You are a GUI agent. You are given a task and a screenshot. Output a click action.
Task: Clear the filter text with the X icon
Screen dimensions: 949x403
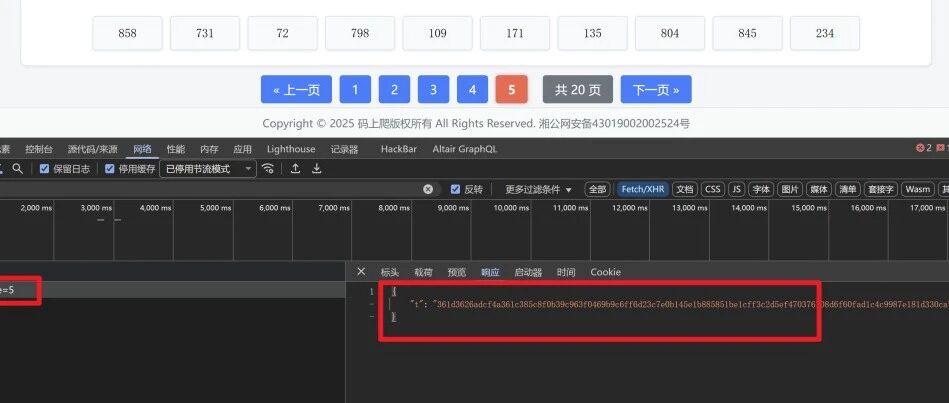(x=428, y=189)
